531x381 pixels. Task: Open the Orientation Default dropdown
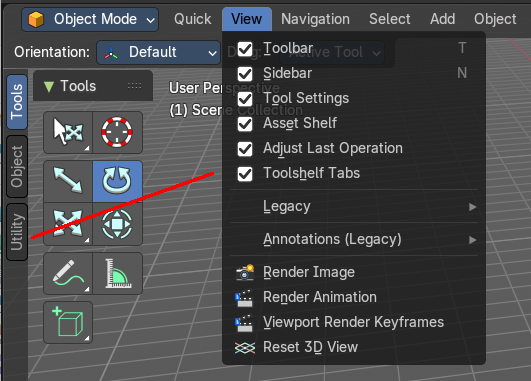[x=158, y=52]
